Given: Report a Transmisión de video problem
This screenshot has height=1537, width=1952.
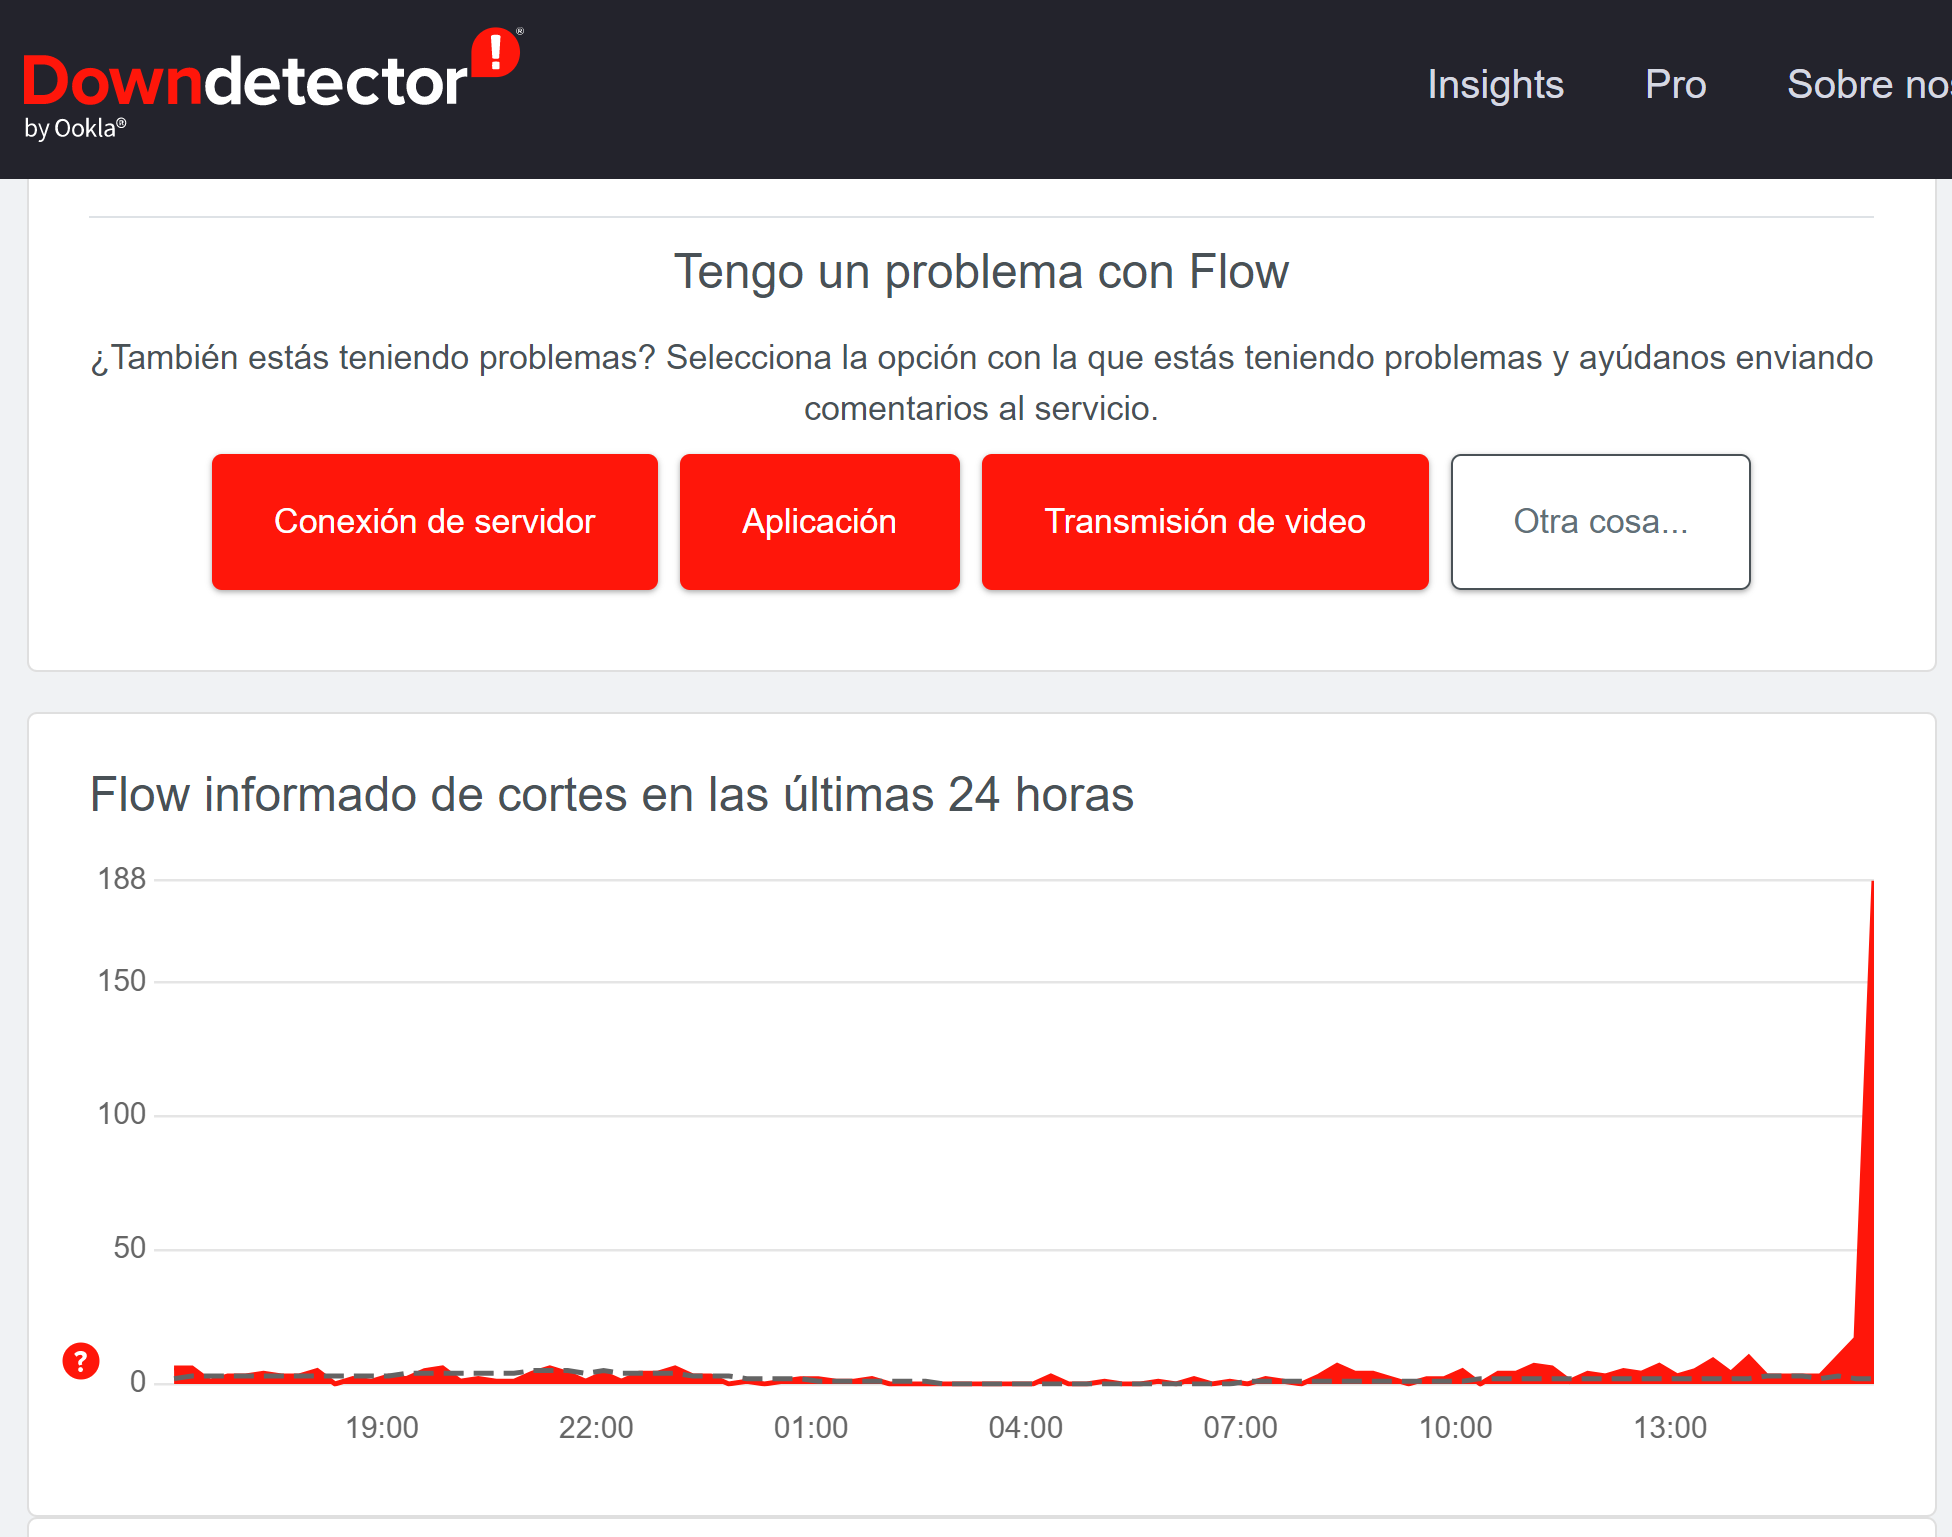Looking at the screenshot, I should [1205, 522].
